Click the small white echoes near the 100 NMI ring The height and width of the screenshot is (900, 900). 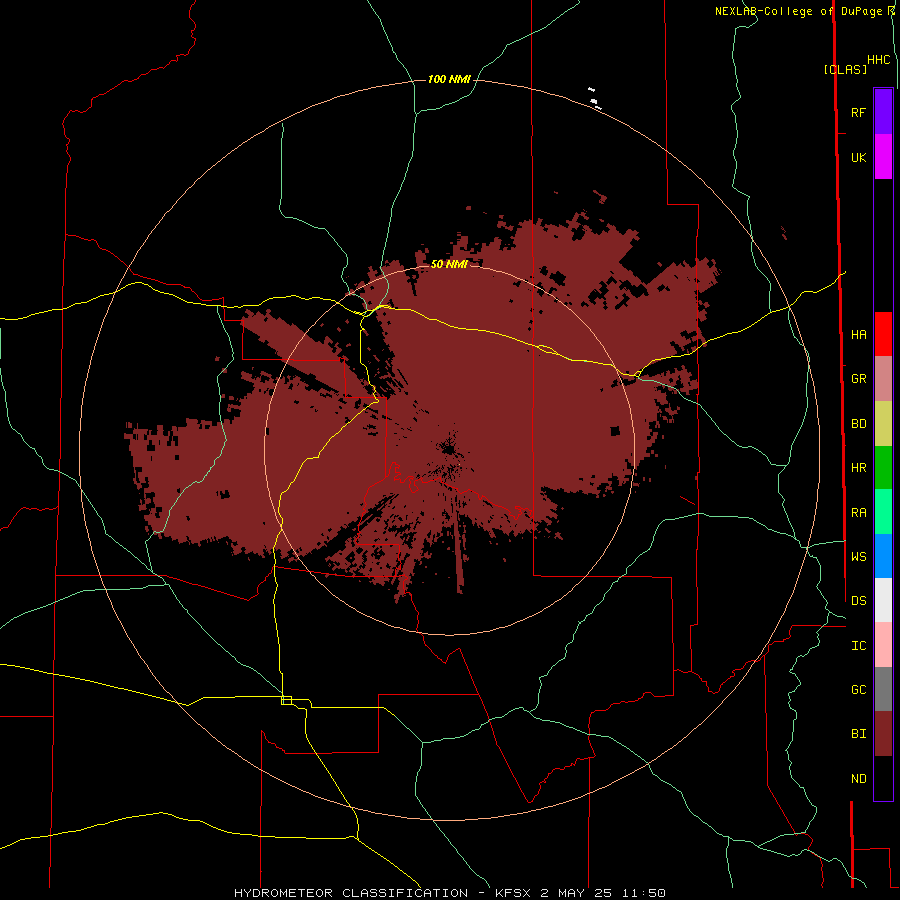tap(594, 99)
